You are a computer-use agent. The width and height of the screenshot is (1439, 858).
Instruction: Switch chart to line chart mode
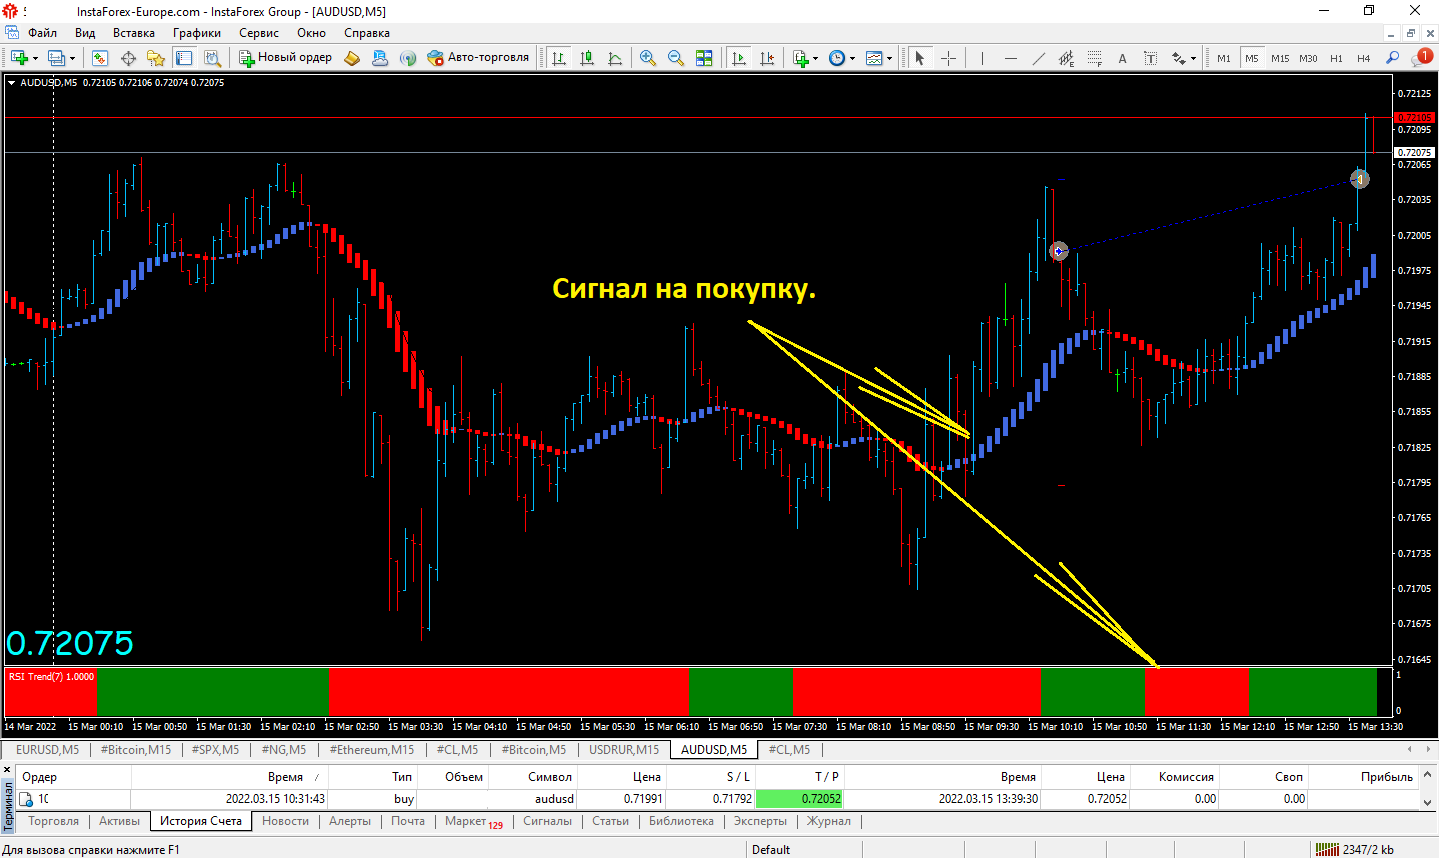(615, 58)
